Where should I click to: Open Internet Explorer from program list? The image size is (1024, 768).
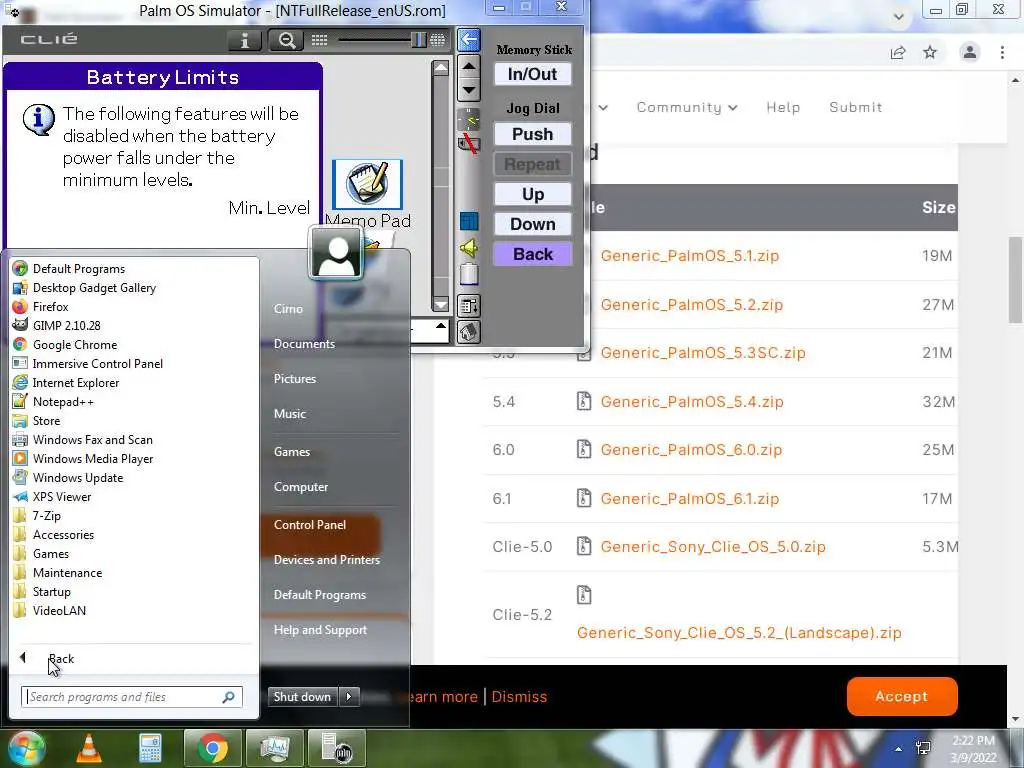click(x=76, y=382)
